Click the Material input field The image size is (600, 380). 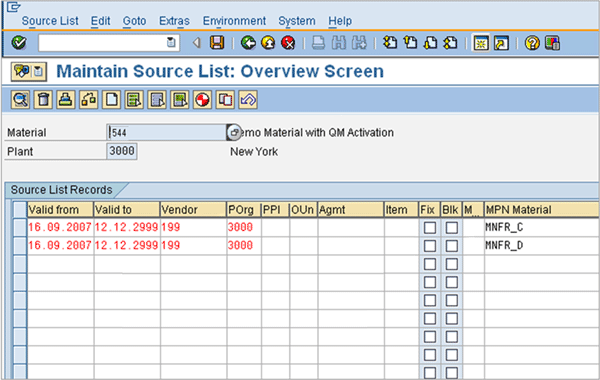(167, 132)
